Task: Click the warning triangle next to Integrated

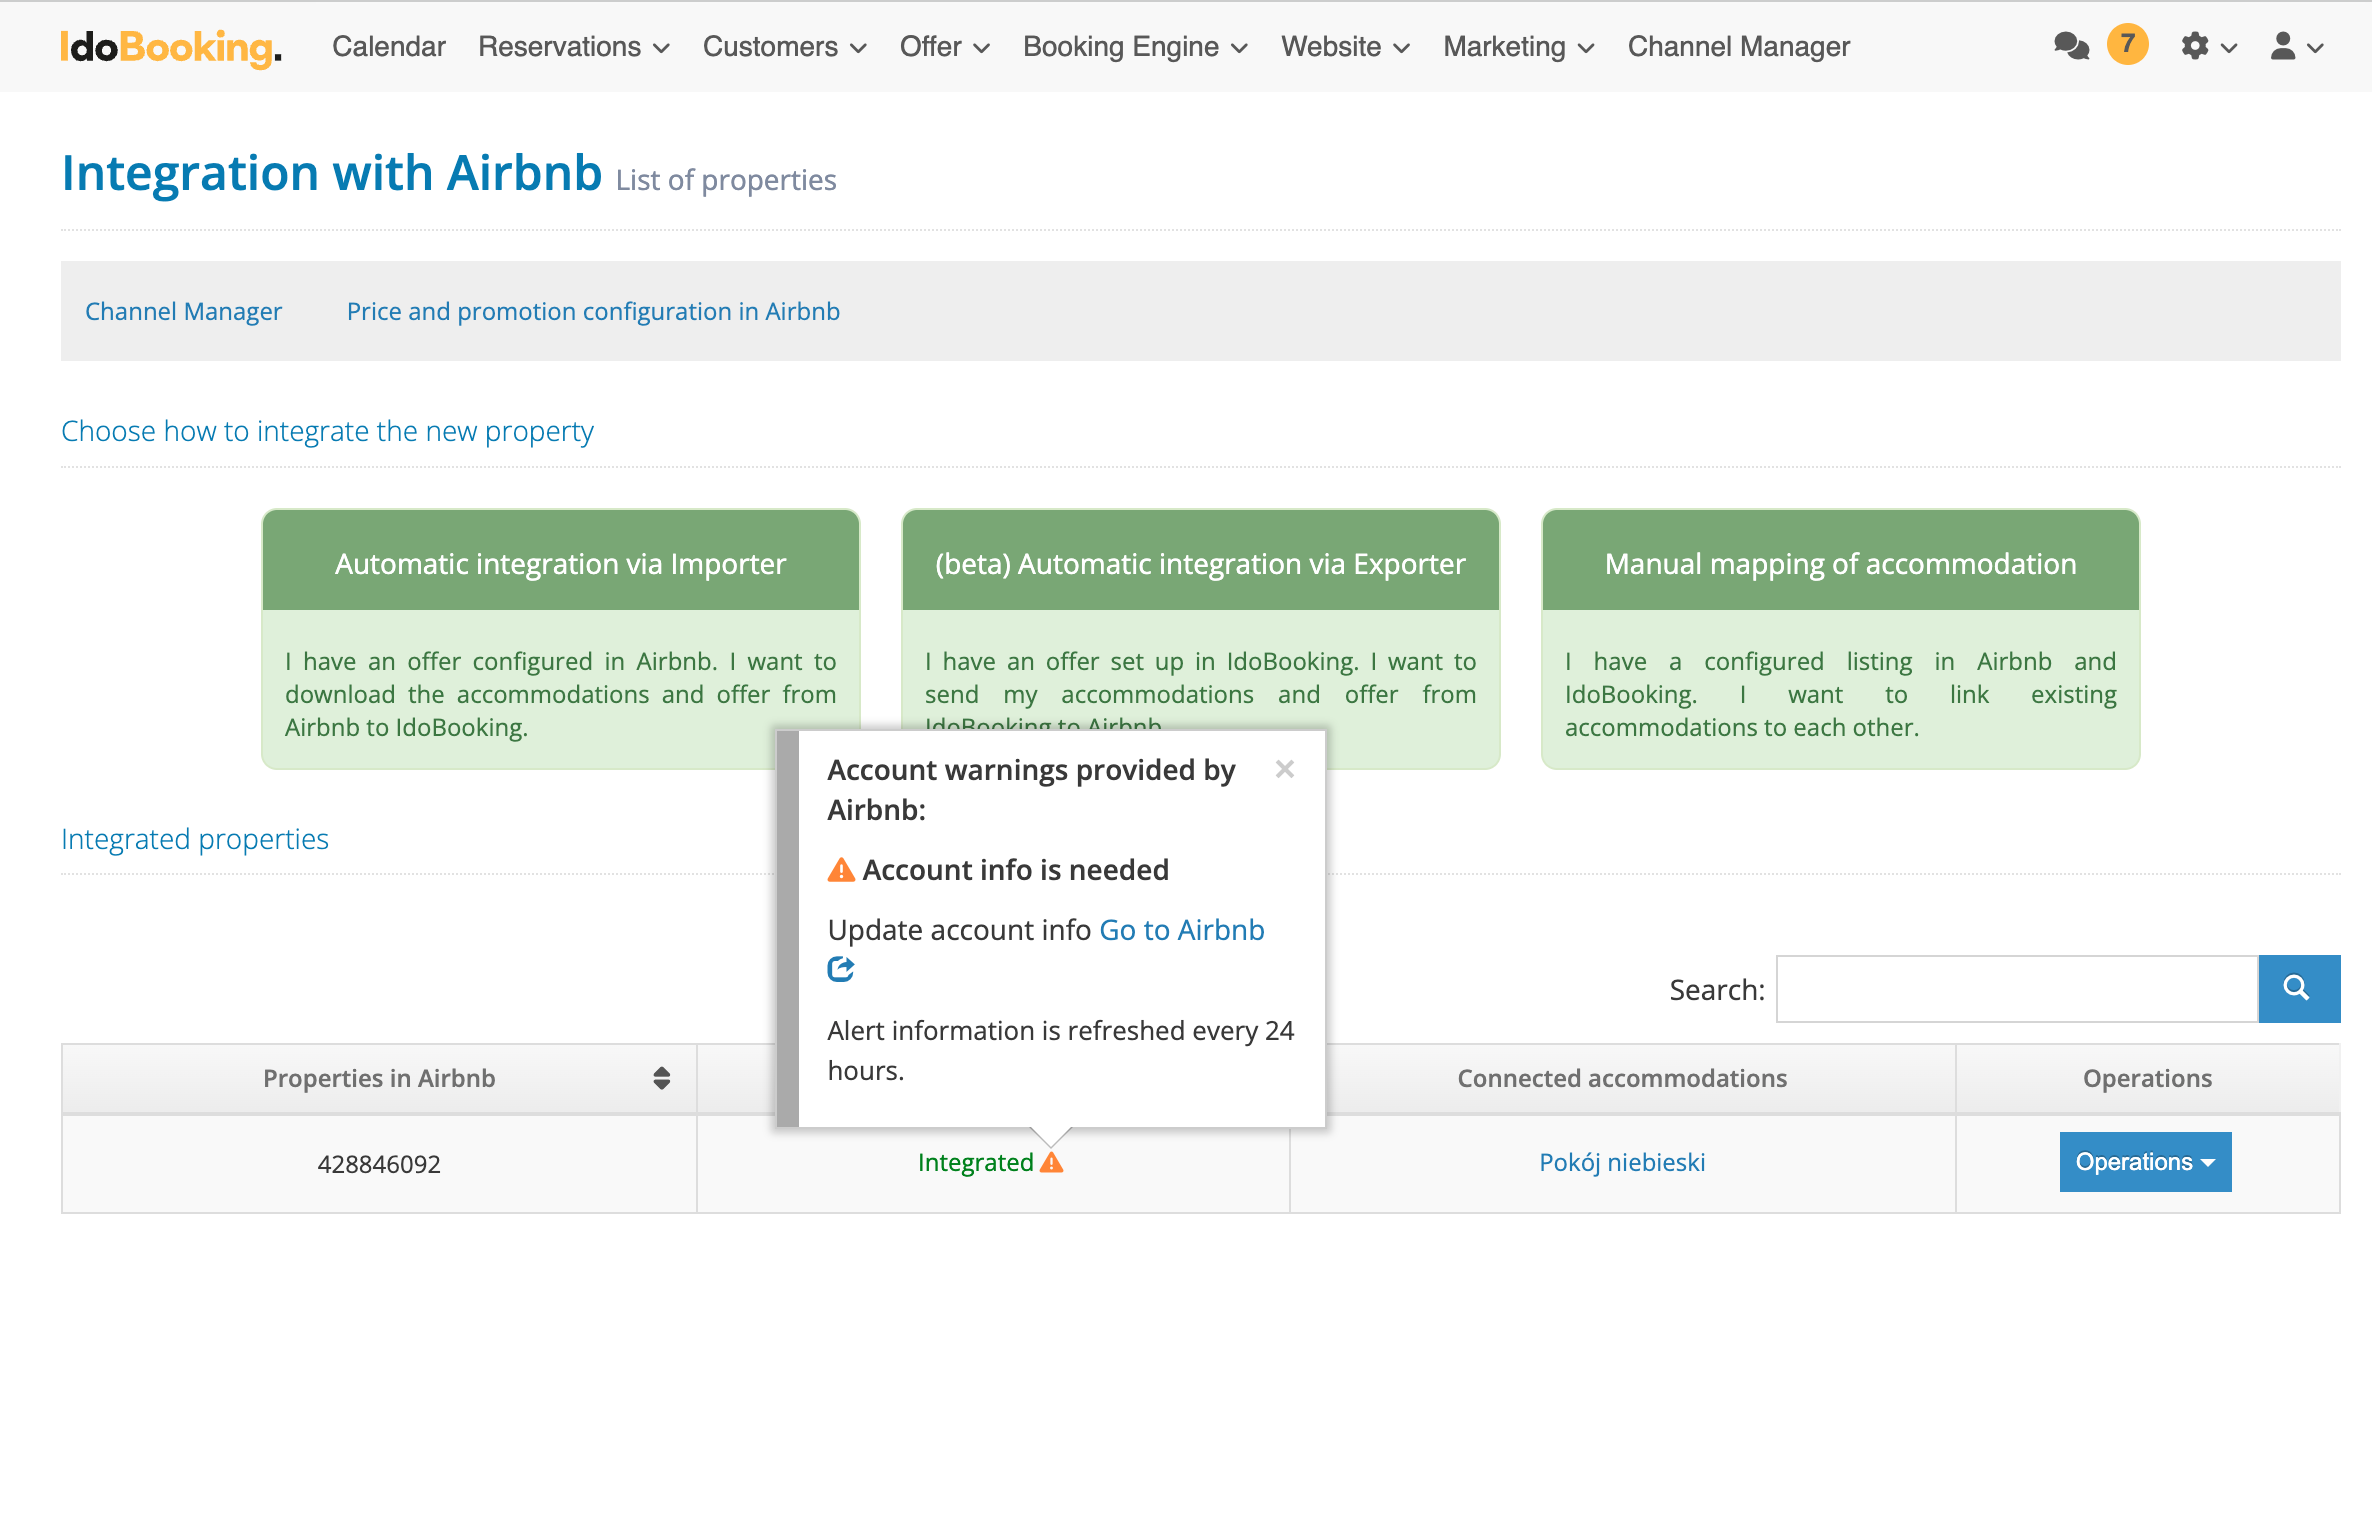Action: click(x=1051, y=1162)
